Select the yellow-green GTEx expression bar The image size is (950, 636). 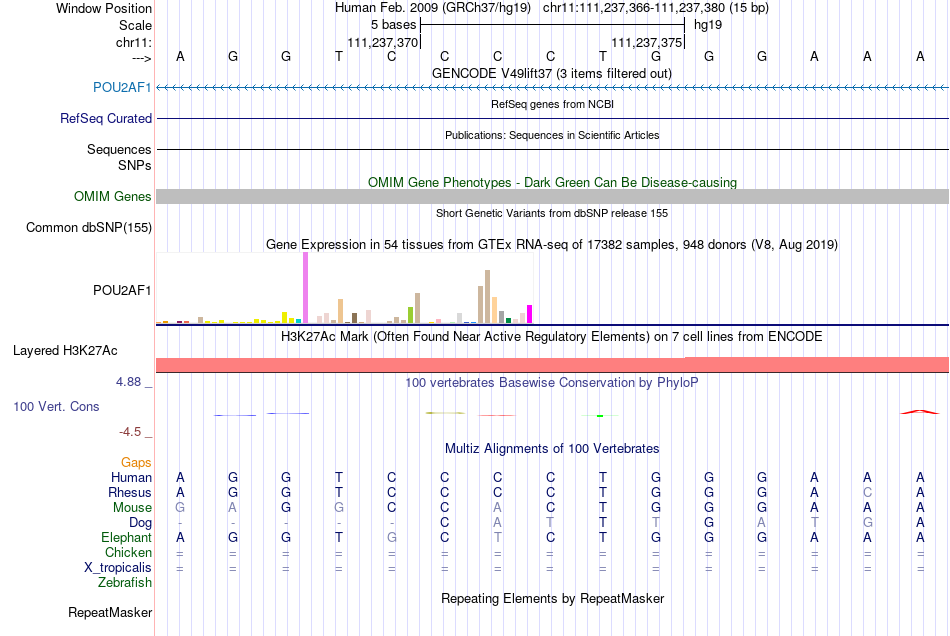pyautogui.click(x=410, y=315)
